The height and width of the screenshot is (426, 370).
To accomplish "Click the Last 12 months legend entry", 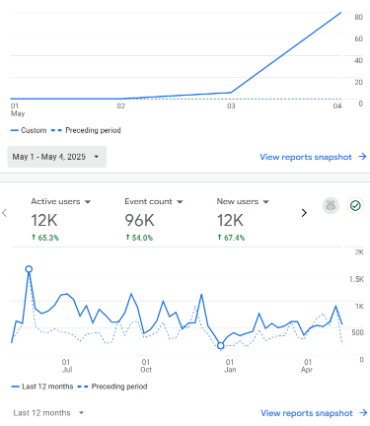I will point(42,387).
